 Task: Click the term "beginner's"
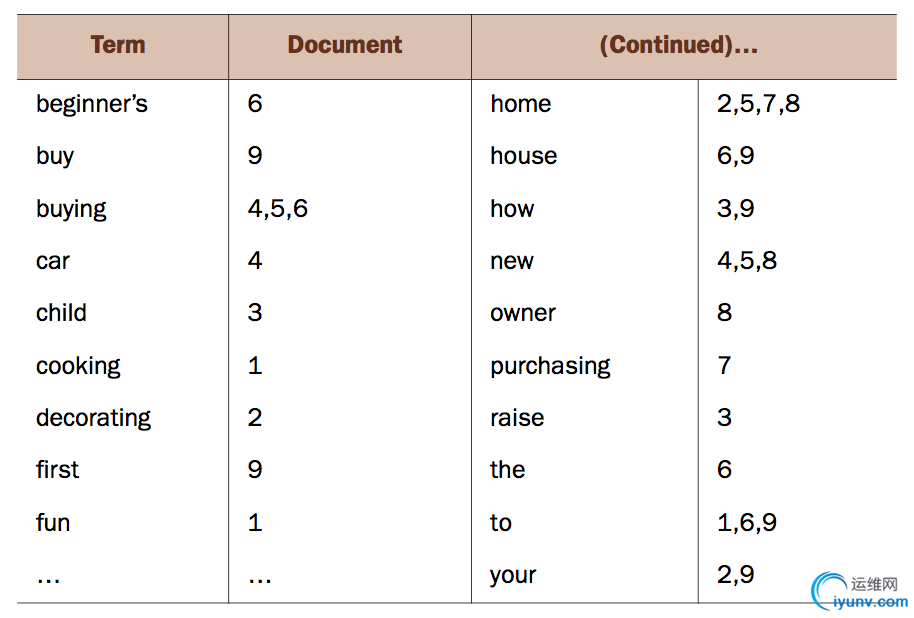pos(92,104)
